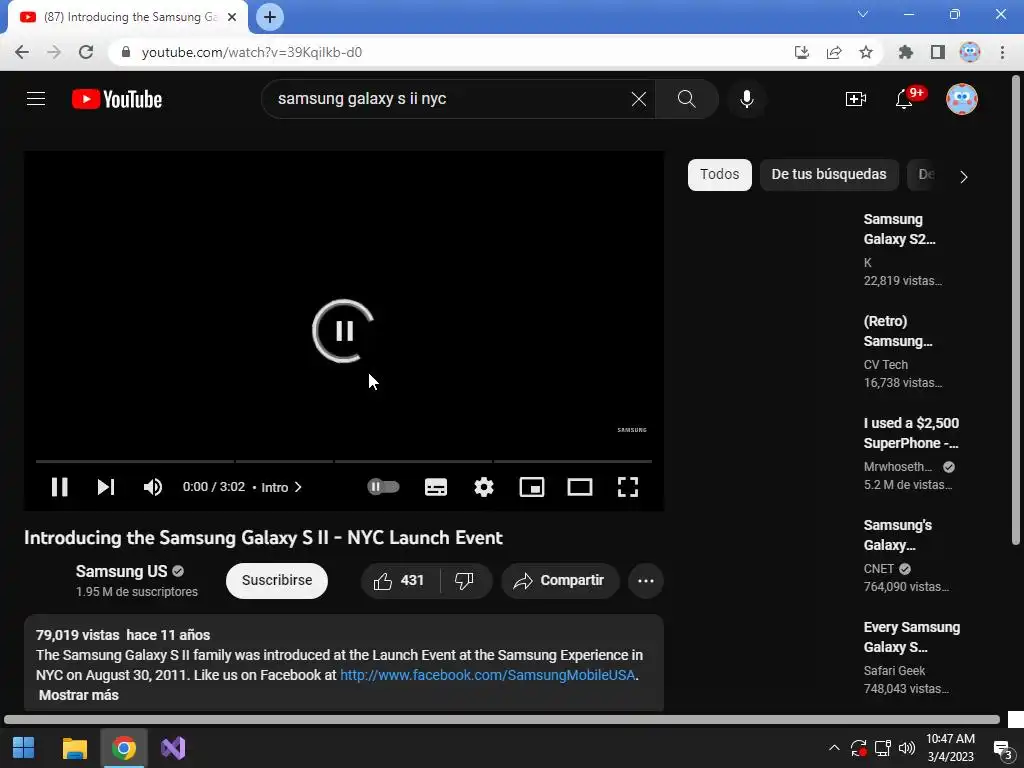Open Every Samsung Galaxy S video
This screenshot has width=1024, height=768.
coord(912,637)
